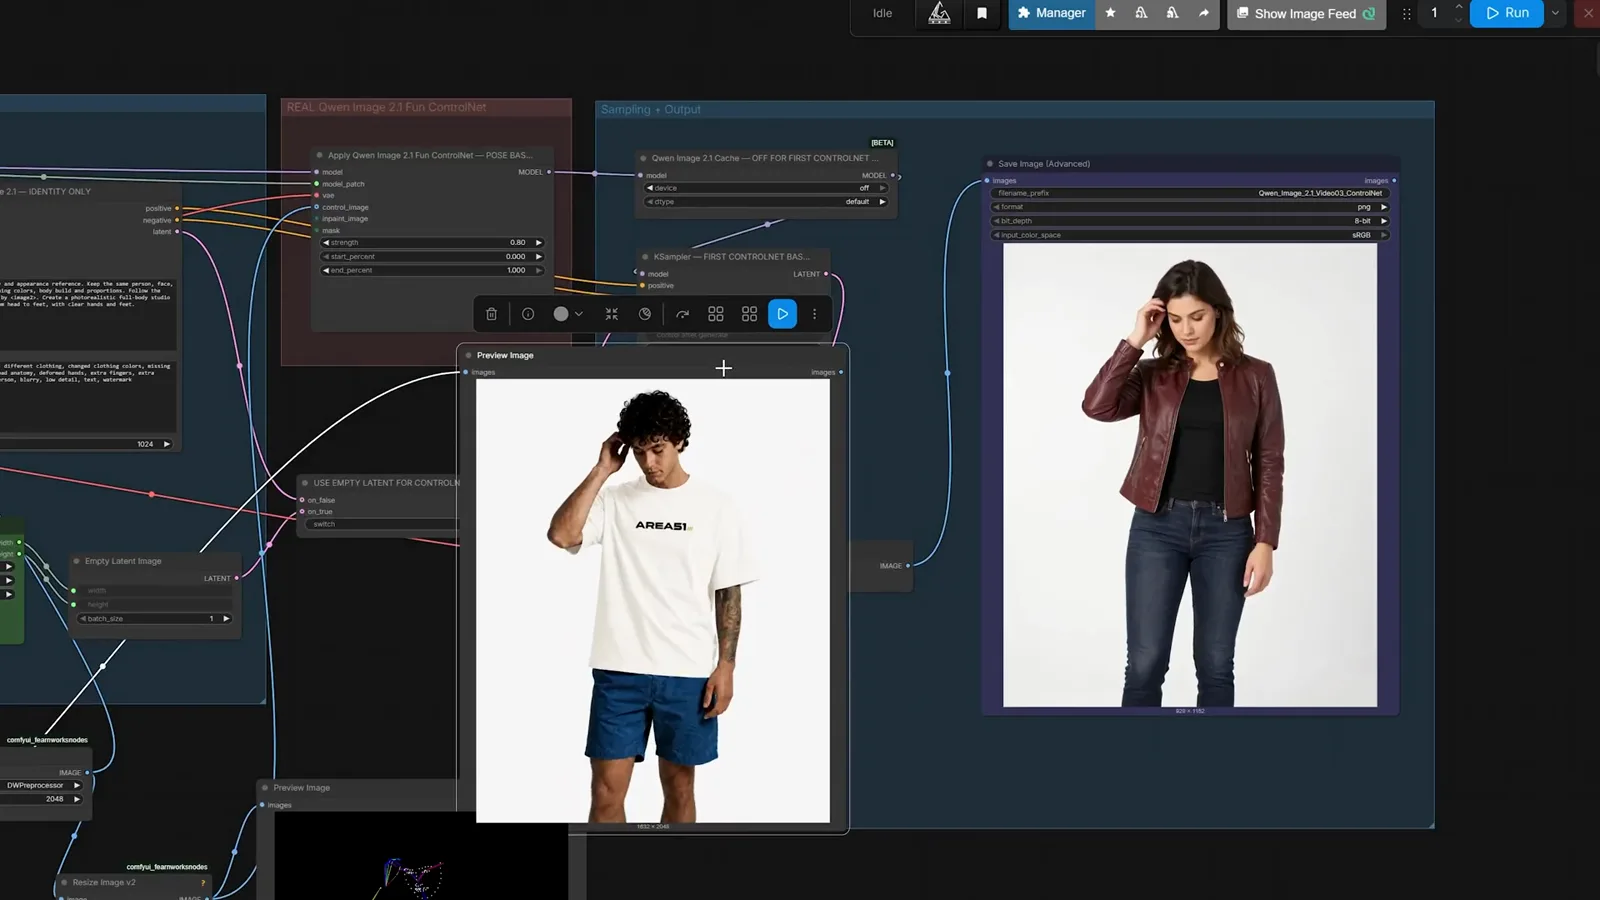Click the help question mark on Resize Image v2
Image resolution: width=1600 pixels, height=900 pixels.
tap(203, 883)
